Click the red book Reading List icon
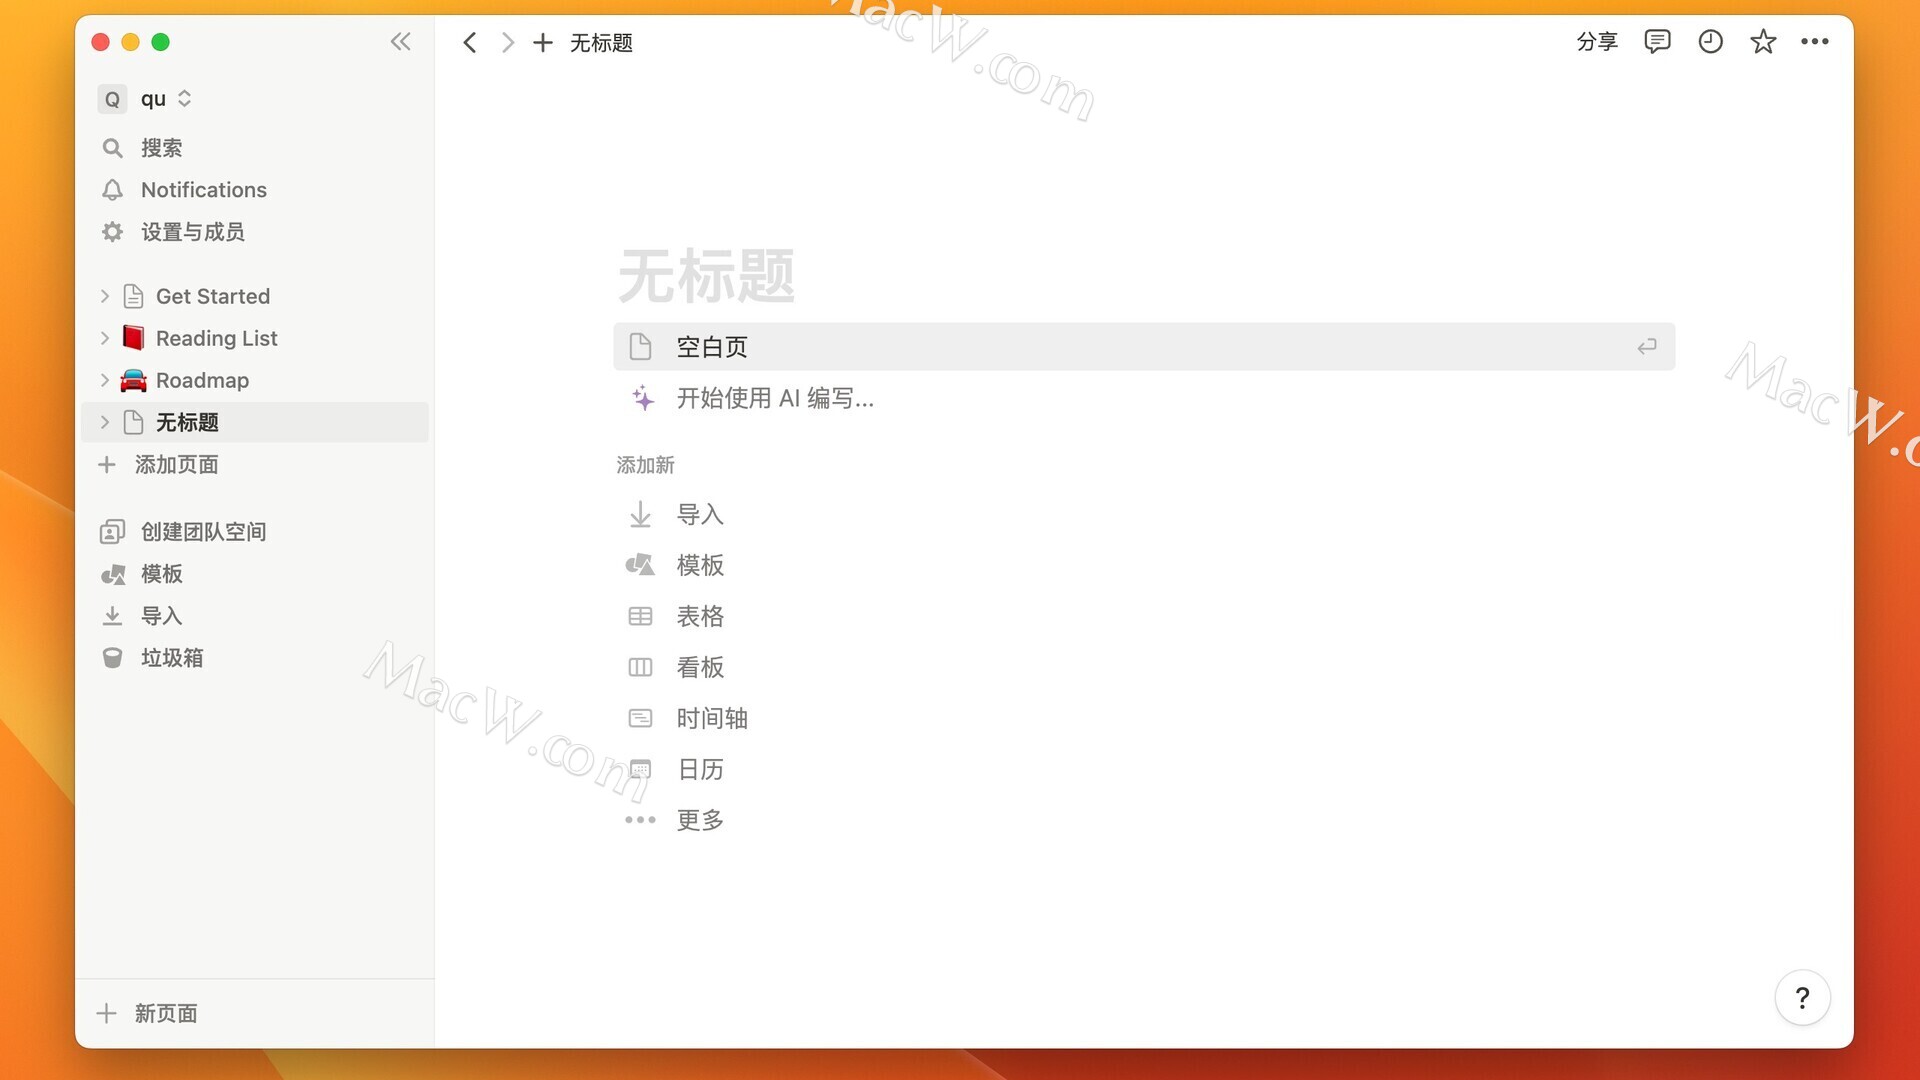Viewport: 1920px width, 1080px height. (133, 338)
